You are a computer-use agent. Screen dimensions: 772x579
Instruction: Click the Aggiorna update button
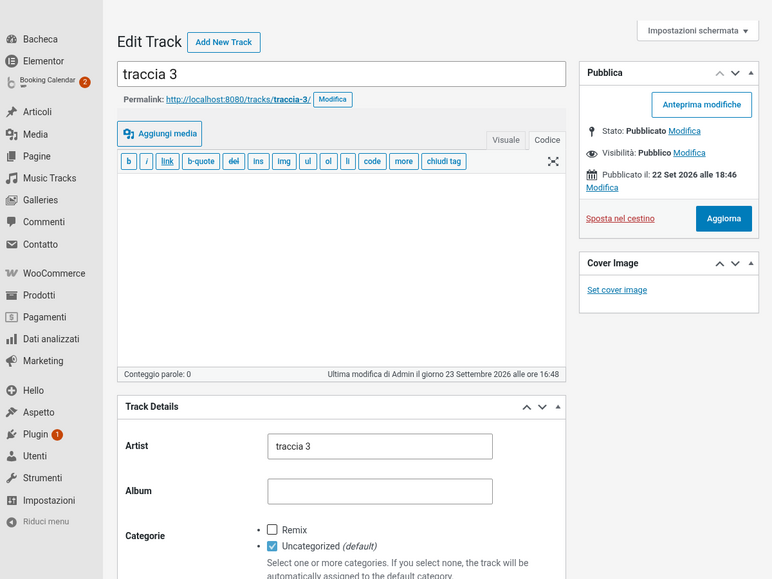(724, 219)
